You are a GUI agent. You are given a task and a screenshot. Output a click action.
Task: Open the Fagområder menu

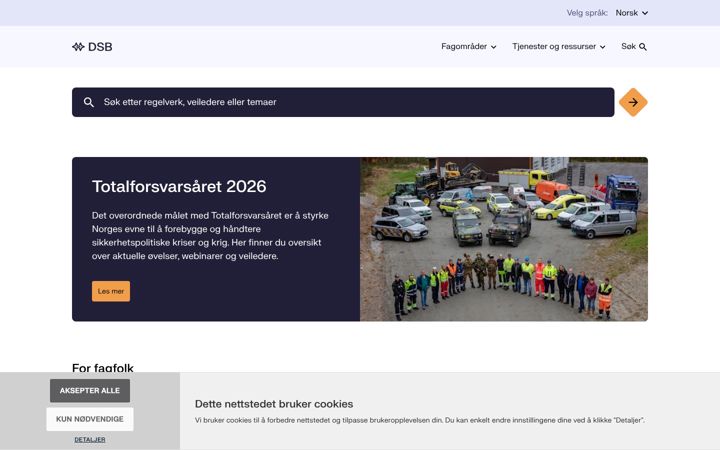click(469, 46)
